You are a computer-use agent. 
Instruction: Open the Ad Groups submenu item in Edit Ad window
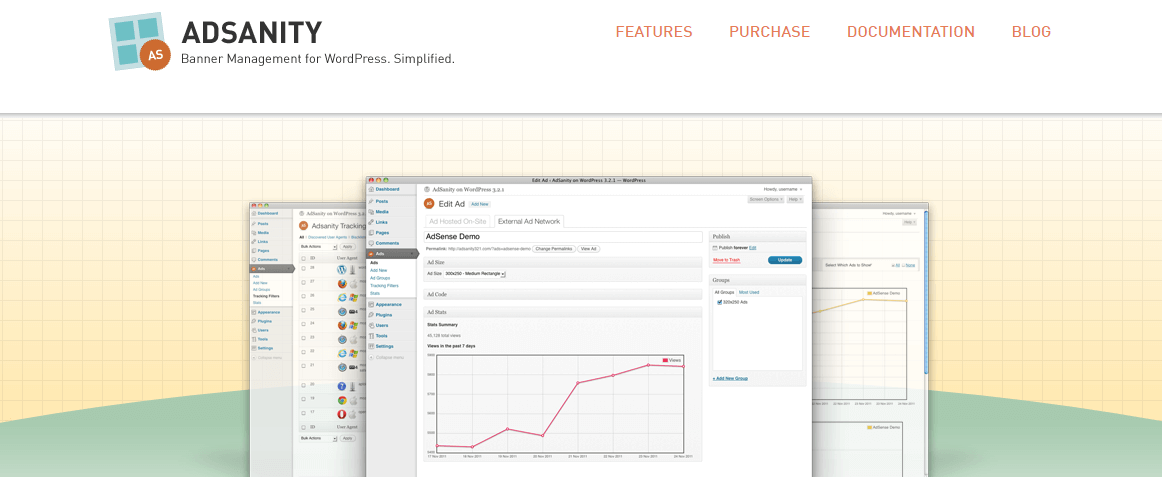379,278
